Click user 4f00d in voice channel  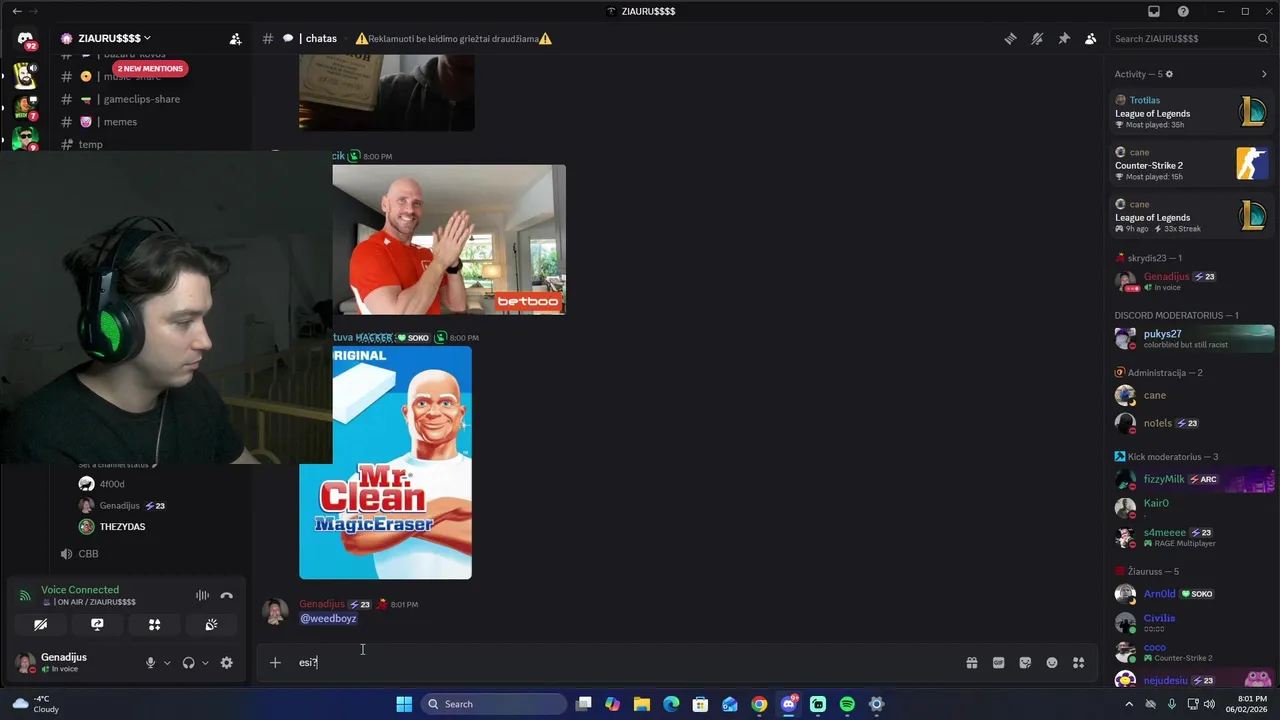[x=112, y=484]
